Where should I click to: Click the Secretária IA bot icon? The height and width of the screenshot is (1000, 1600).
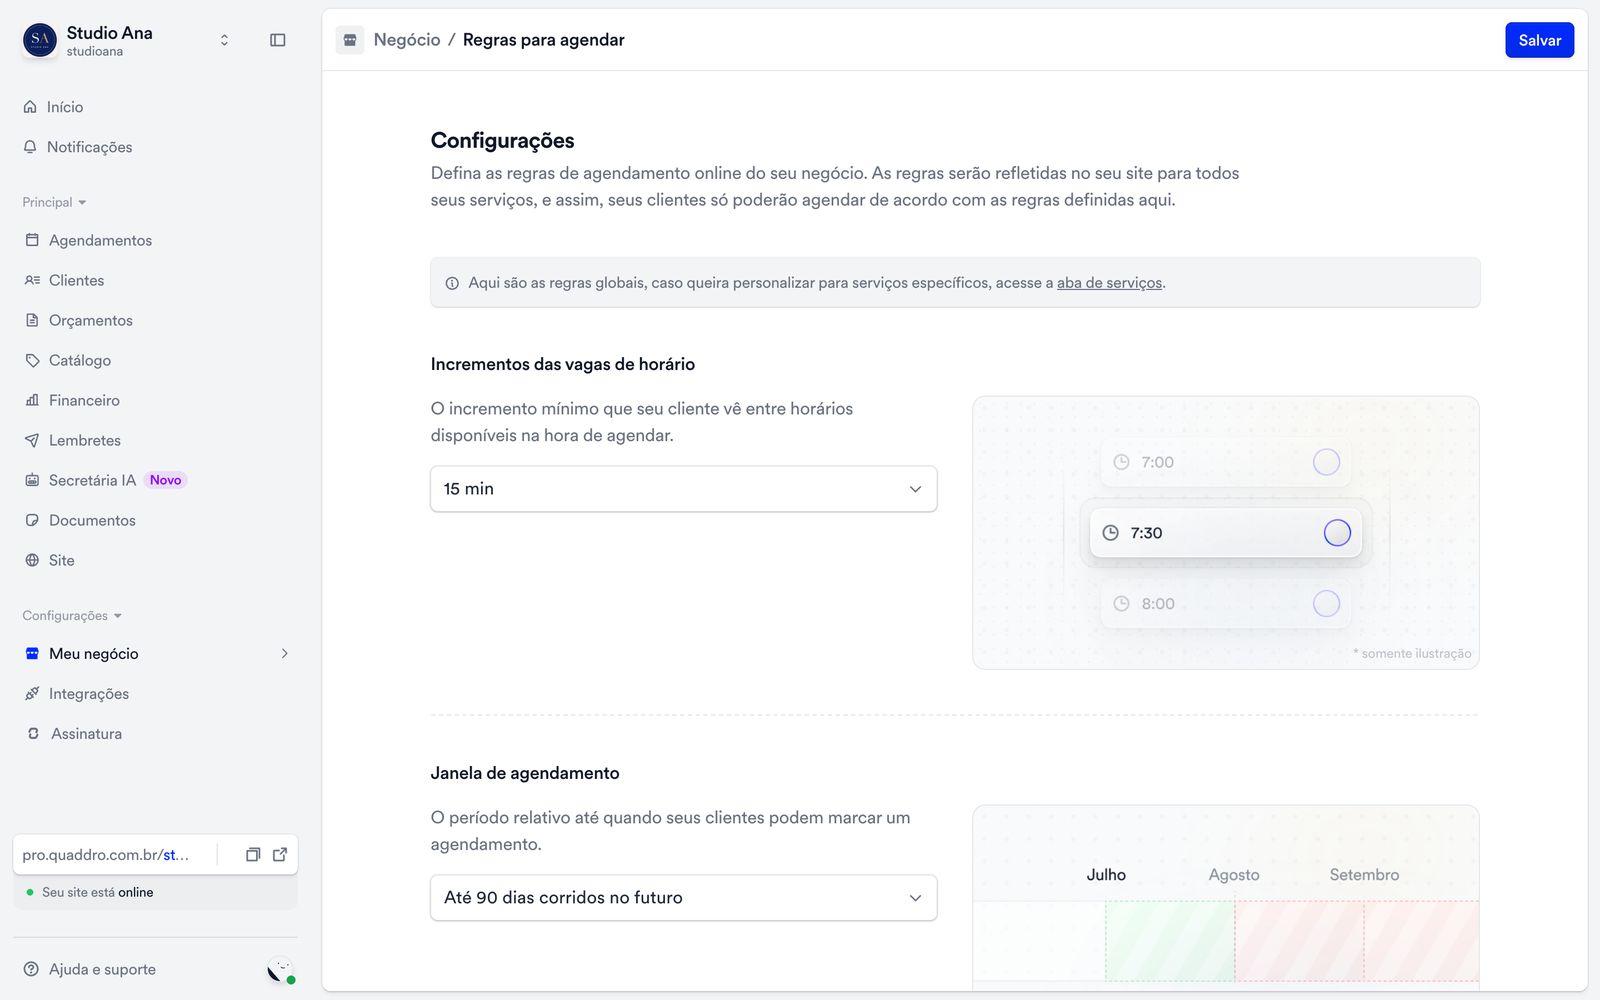tap(32, 480)
